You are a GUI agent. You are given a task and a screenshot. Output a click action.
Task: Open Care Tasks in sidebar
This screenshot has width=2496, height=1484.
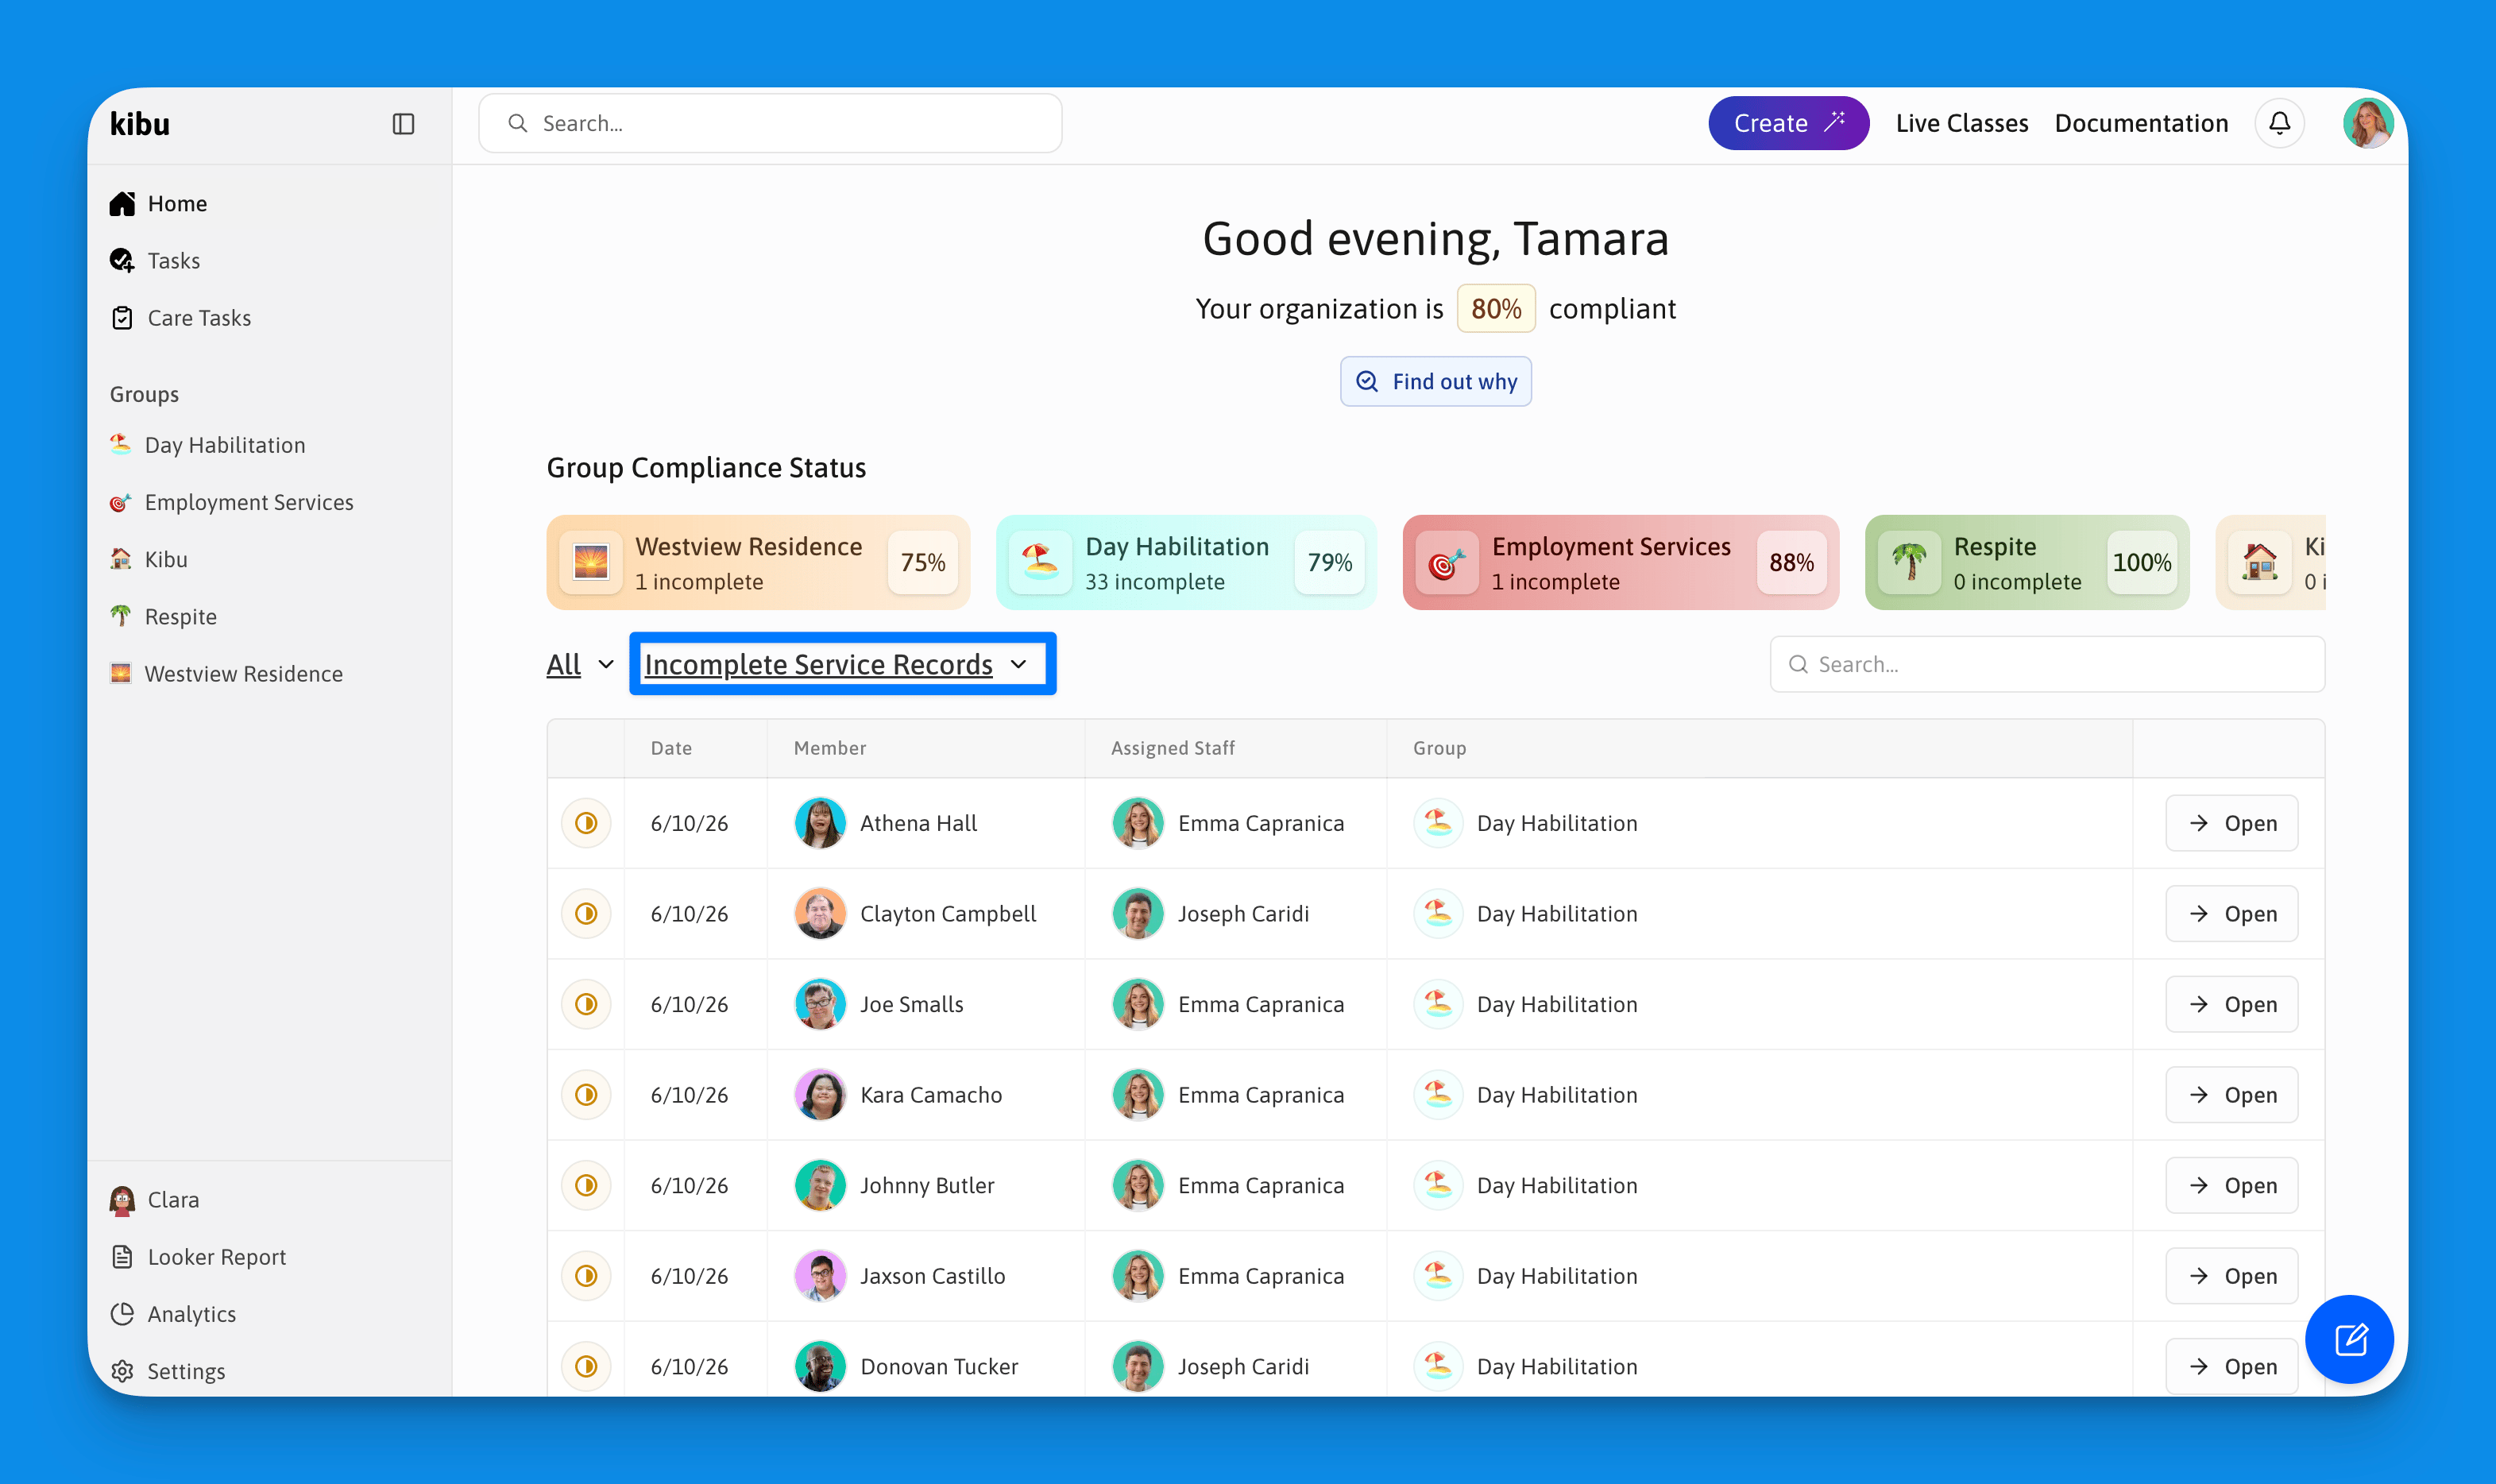(181, 318)
